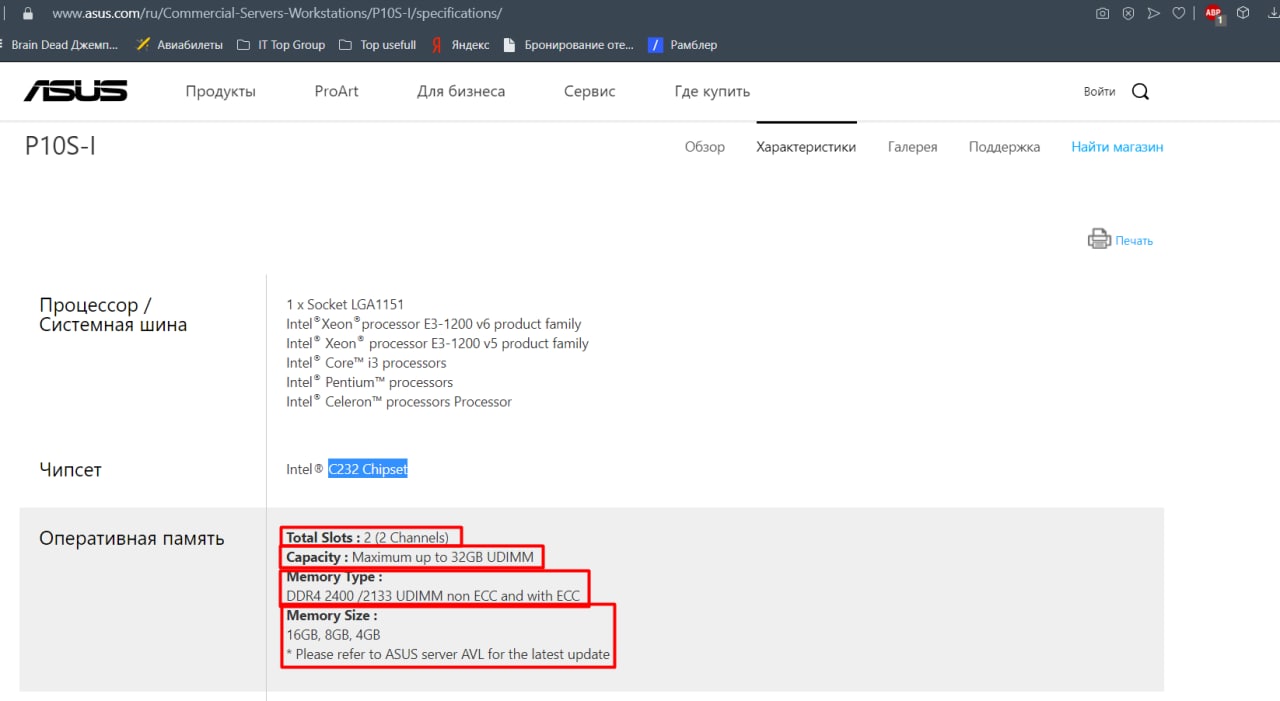Image resolution: width=1280 pixels, height=701 pixels.
Task: Click the Xeon E3-1200 v6 product family line
Action: (x=434, y=324)
